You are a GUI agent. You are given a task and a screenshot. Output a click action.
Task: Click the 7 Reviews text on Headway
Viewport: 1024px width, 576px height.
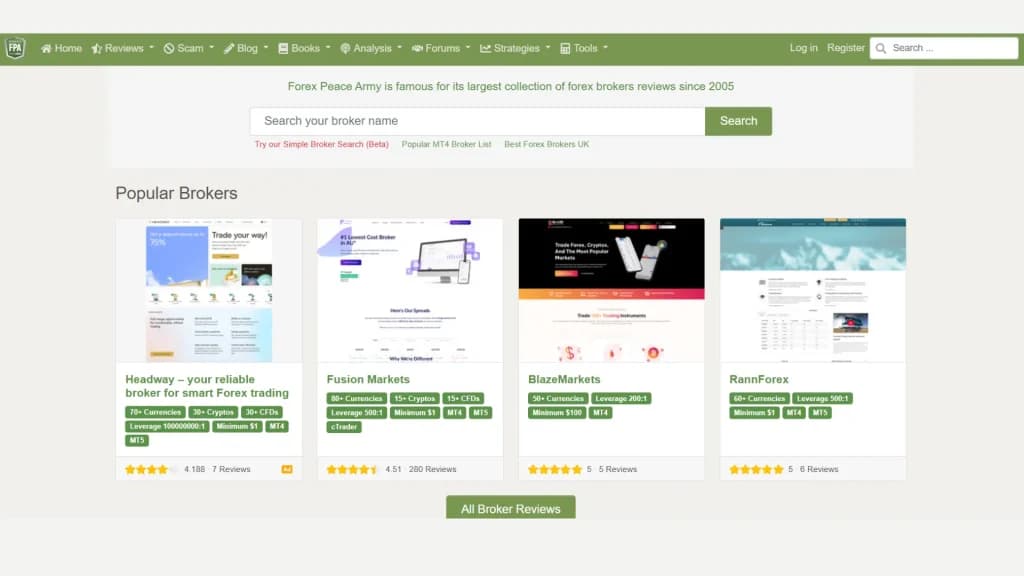[x=231, y=469]
